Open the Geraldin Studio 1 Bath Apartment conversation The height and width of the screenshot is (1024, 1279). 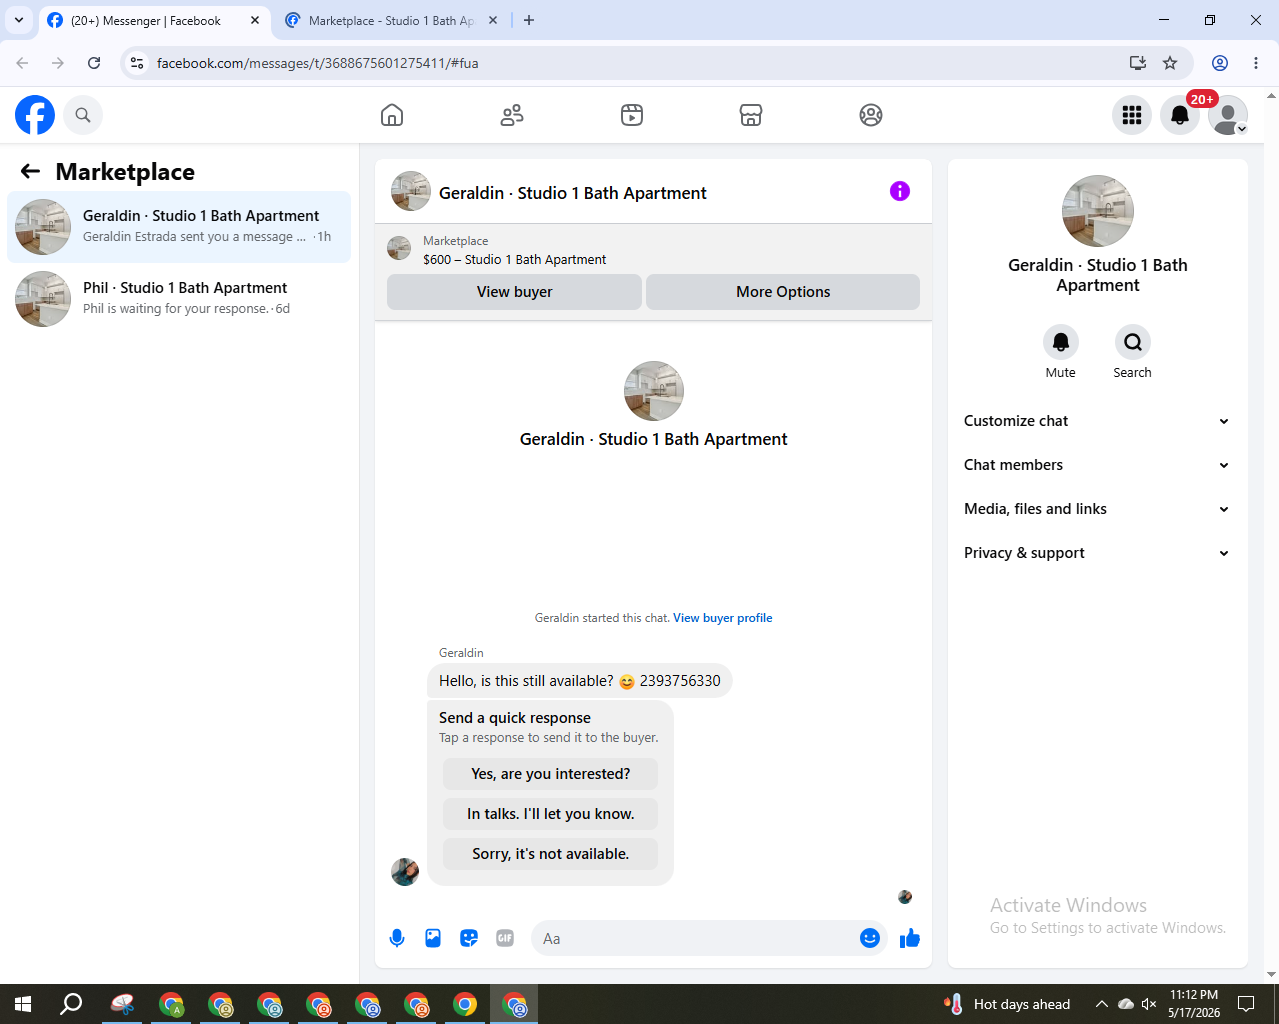pyautogui.click(x=179, y=227)
